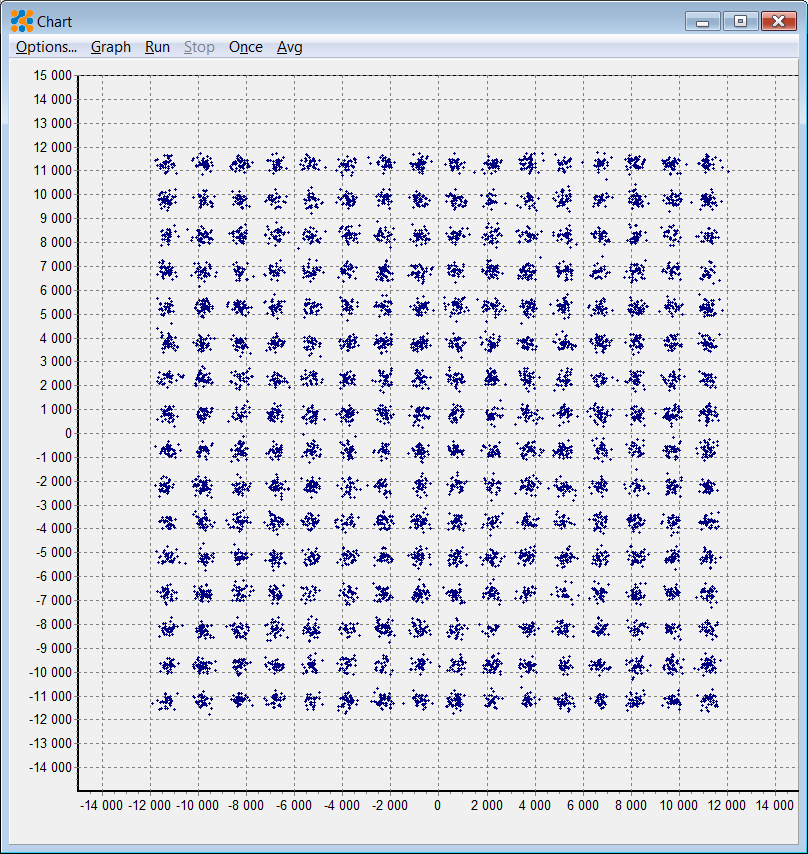Close the Chart window
The width and height of the screenshot is (808, 854).
click(x=779, y=21)
